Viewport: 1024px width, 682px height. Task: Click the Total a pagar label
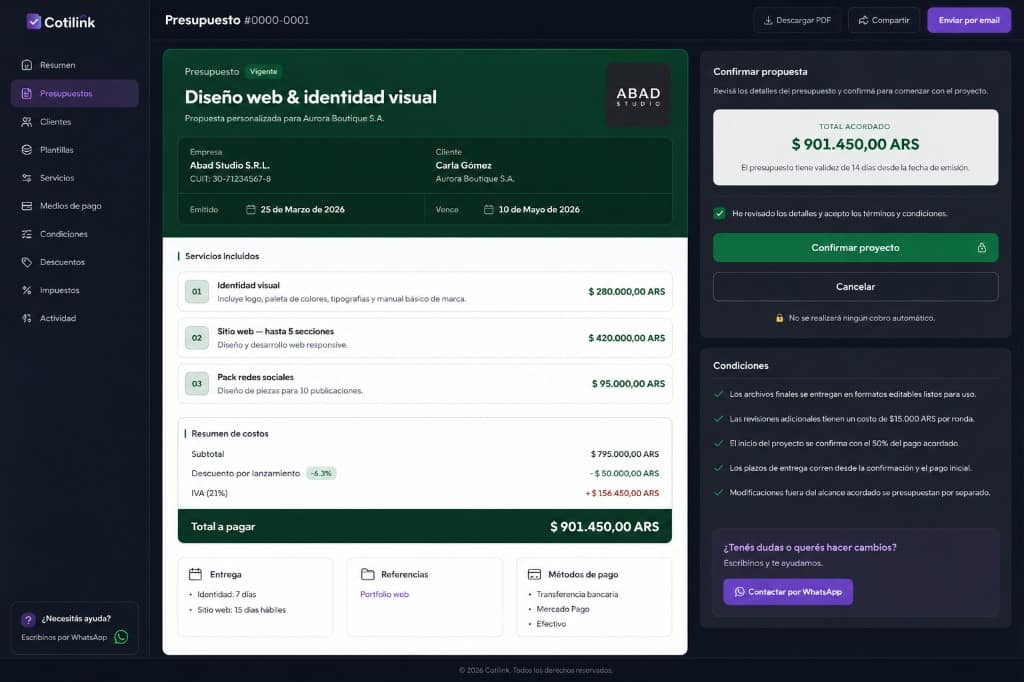pos(223,527)
